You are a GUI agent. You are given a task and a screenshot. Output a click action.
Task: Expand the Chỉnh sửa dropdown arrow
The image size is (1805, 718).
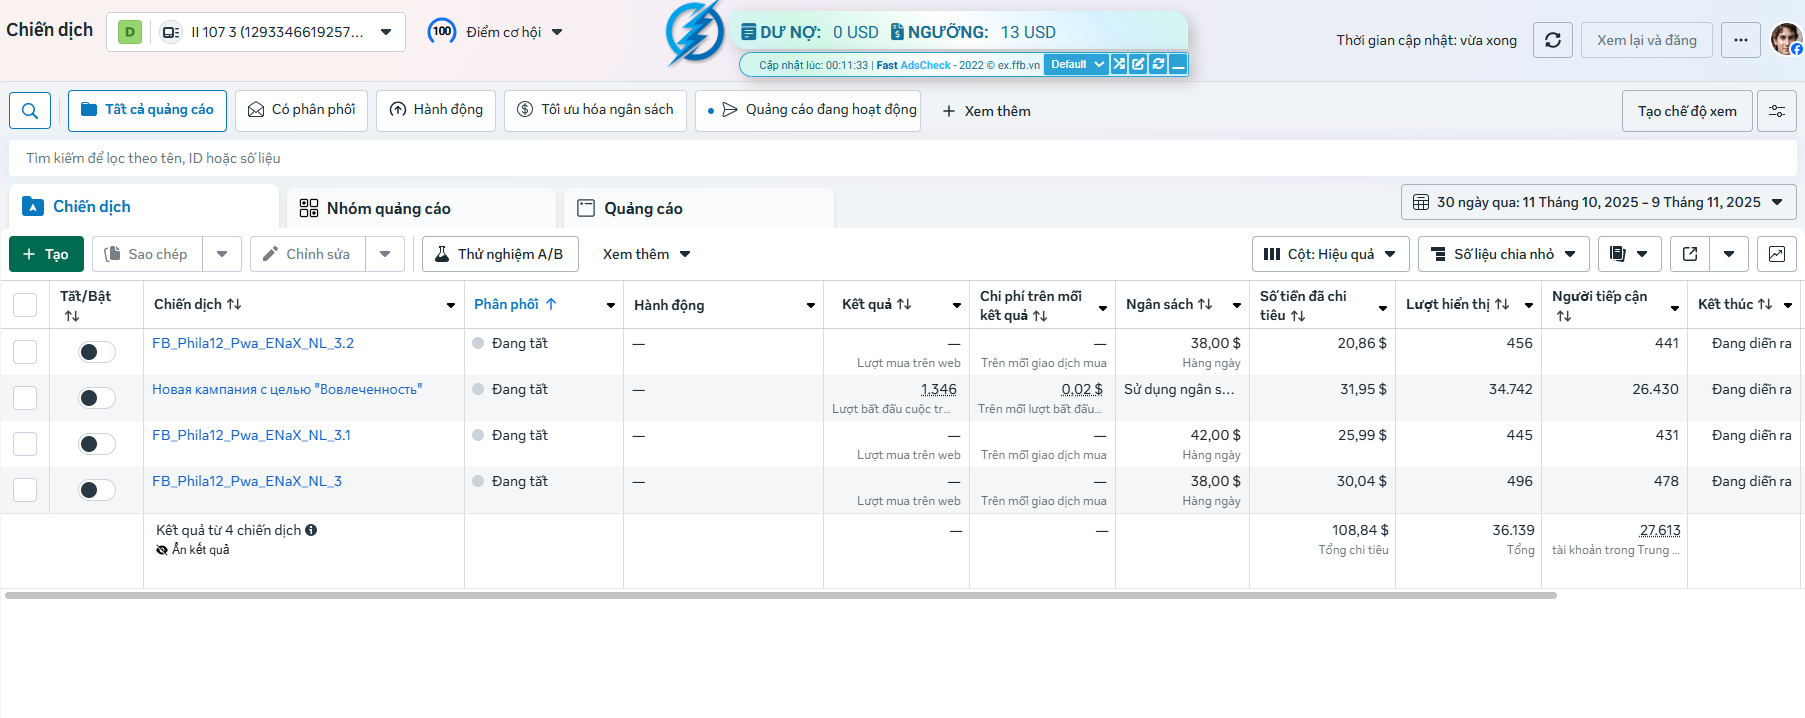point(385,254)
